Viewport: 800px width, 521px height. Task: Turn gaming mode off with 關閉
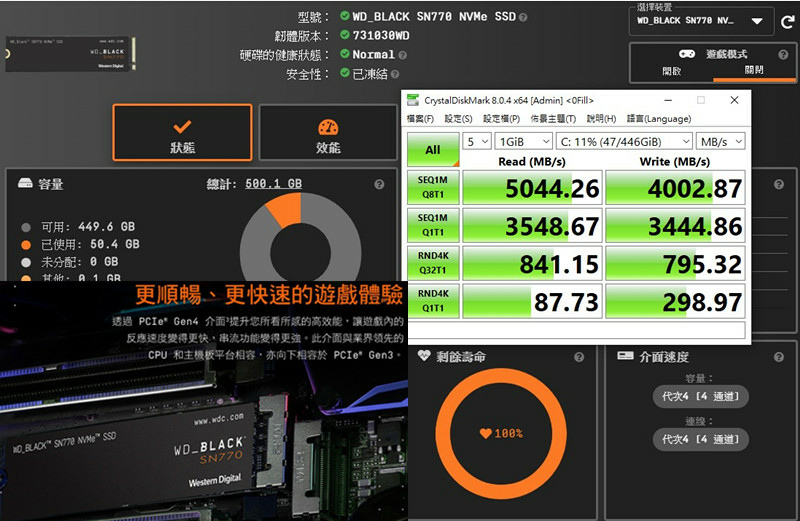[754, 70]
